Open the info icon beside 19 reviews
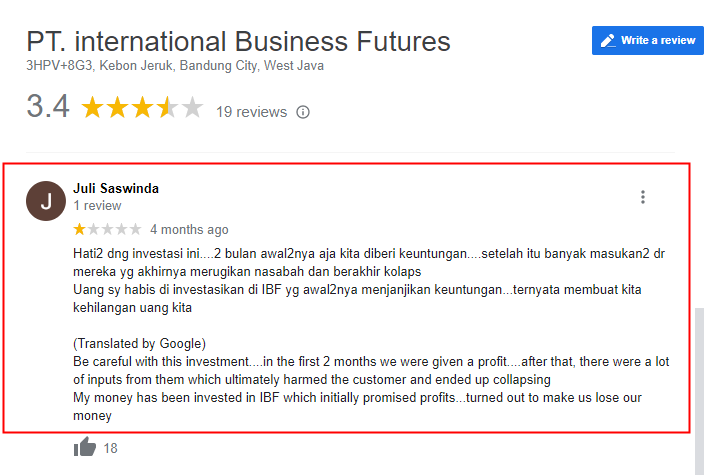 coord(303,112)
